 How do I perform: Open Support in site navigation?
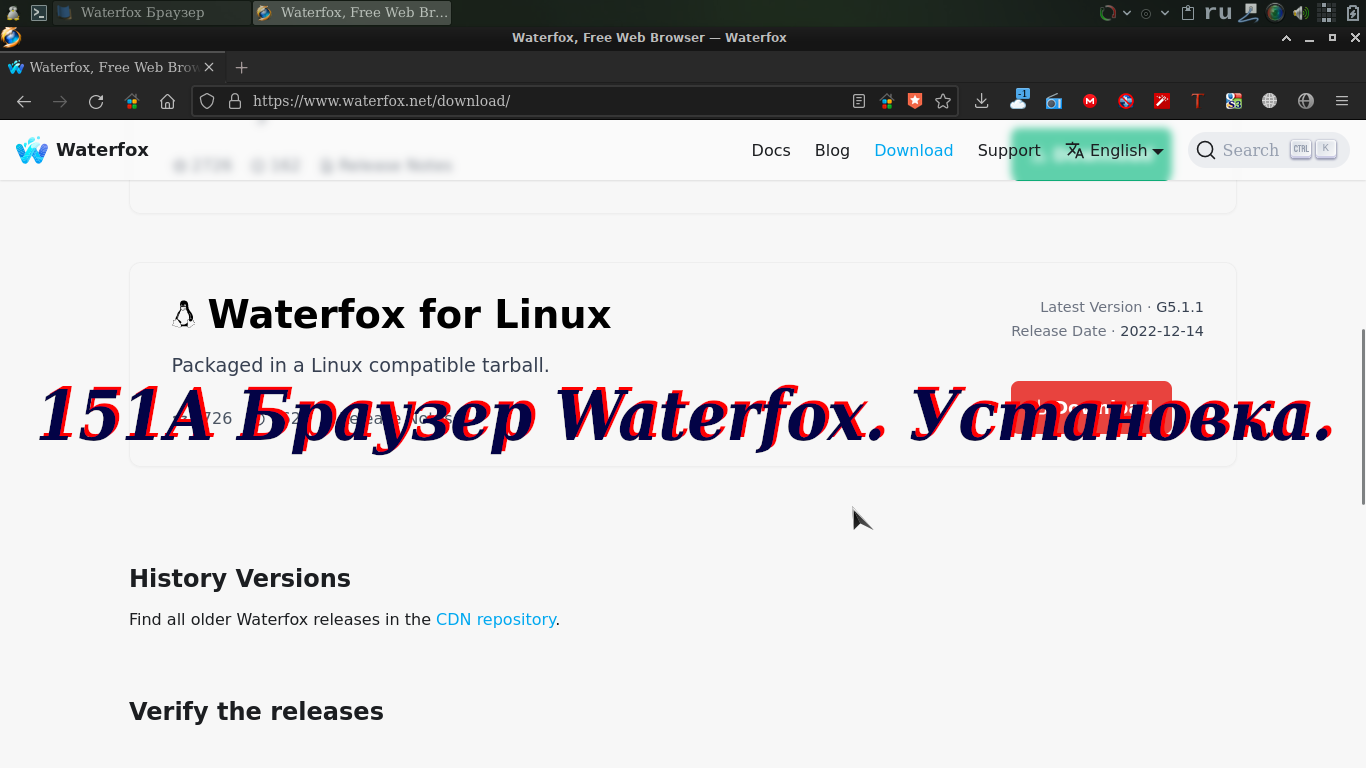(1009, 150)
